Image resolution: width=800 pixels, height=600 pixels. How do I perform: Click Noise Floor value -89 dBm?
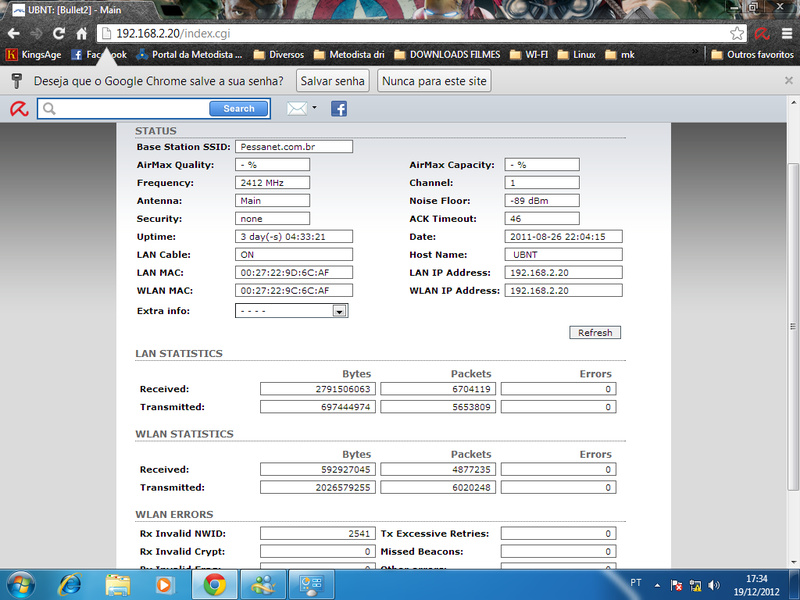542,201
